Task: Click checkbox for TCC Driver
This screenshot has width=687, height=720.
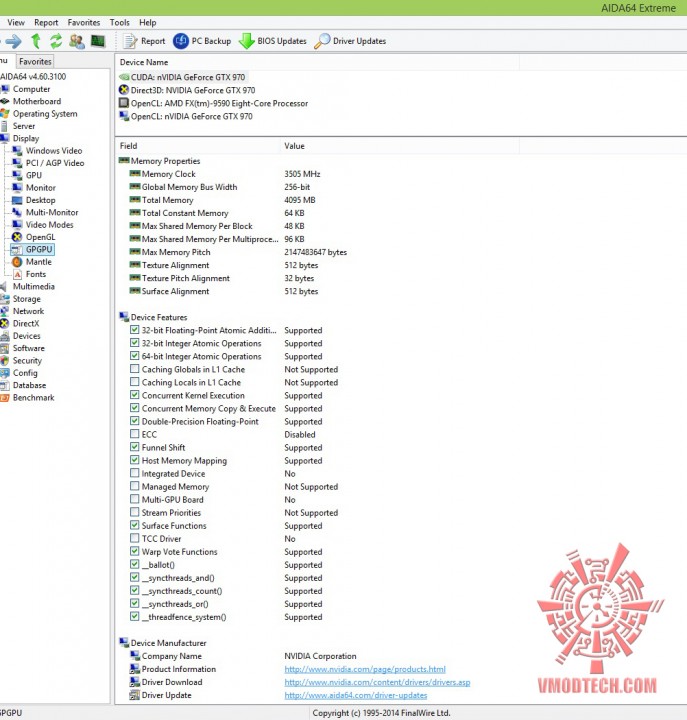Action: 135,538
